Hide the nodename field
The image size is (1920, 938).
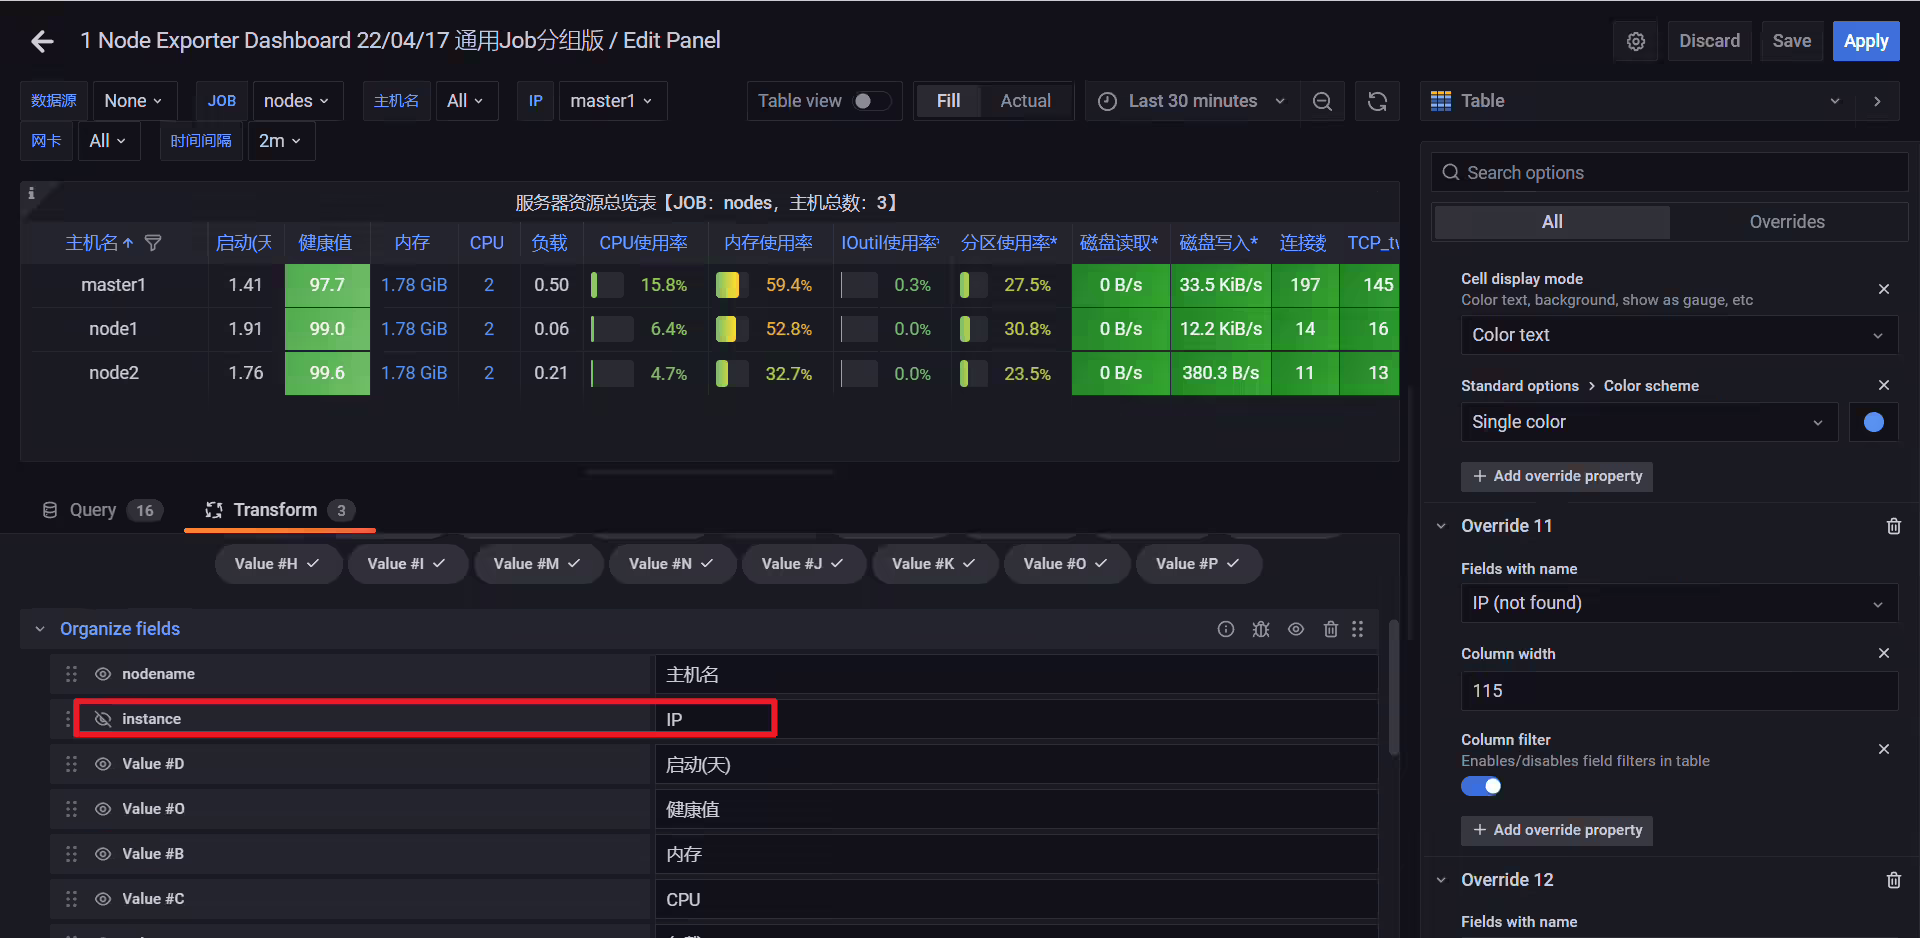[102, 674]
